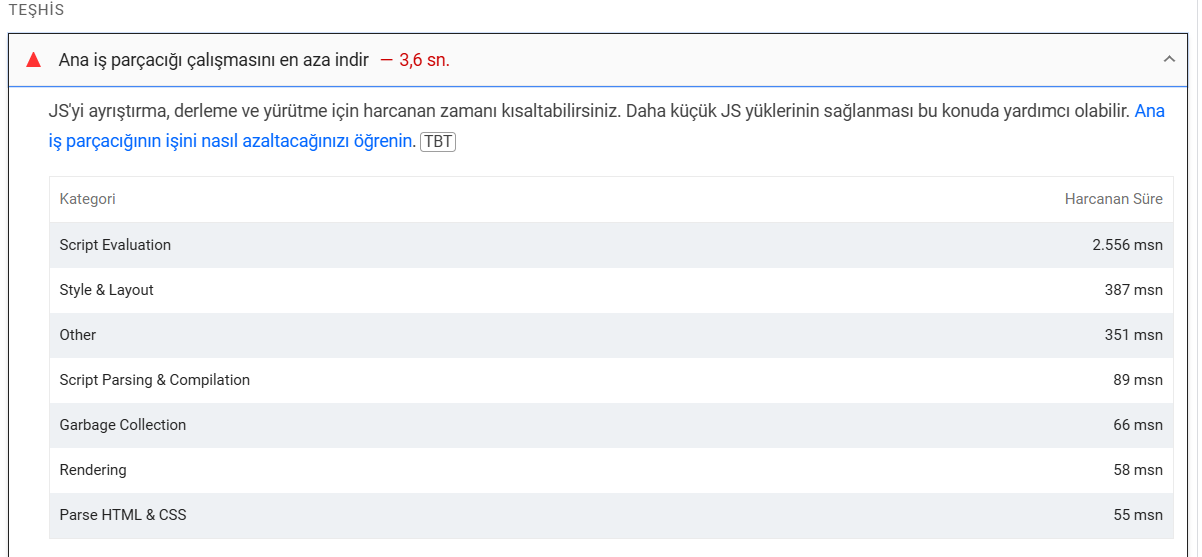Select the Rendering row
Screen dimensions: 1202x557
click(611, 470)
